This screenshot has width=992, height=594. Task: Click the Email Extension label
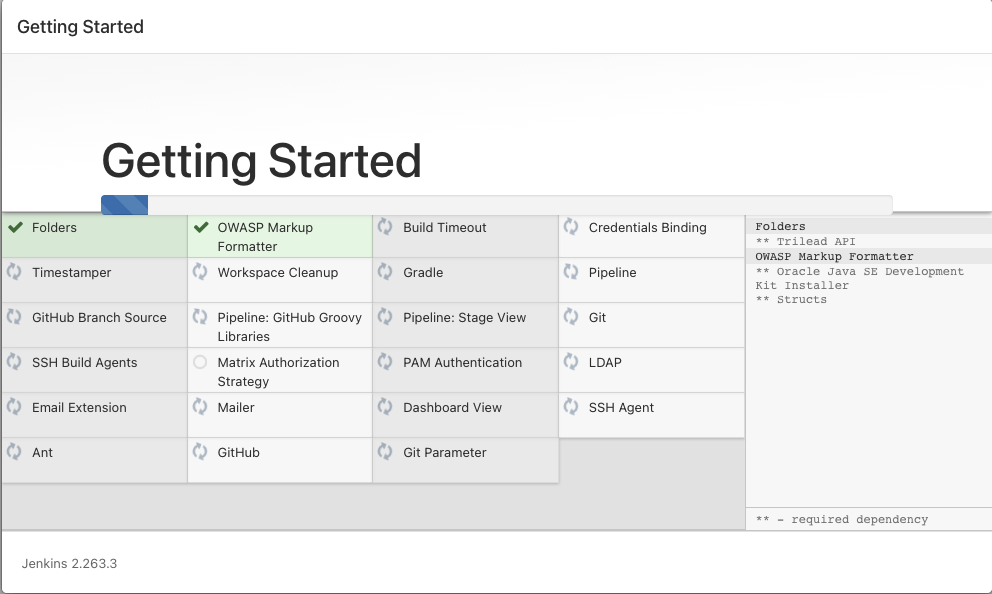[x=79, y=407]
